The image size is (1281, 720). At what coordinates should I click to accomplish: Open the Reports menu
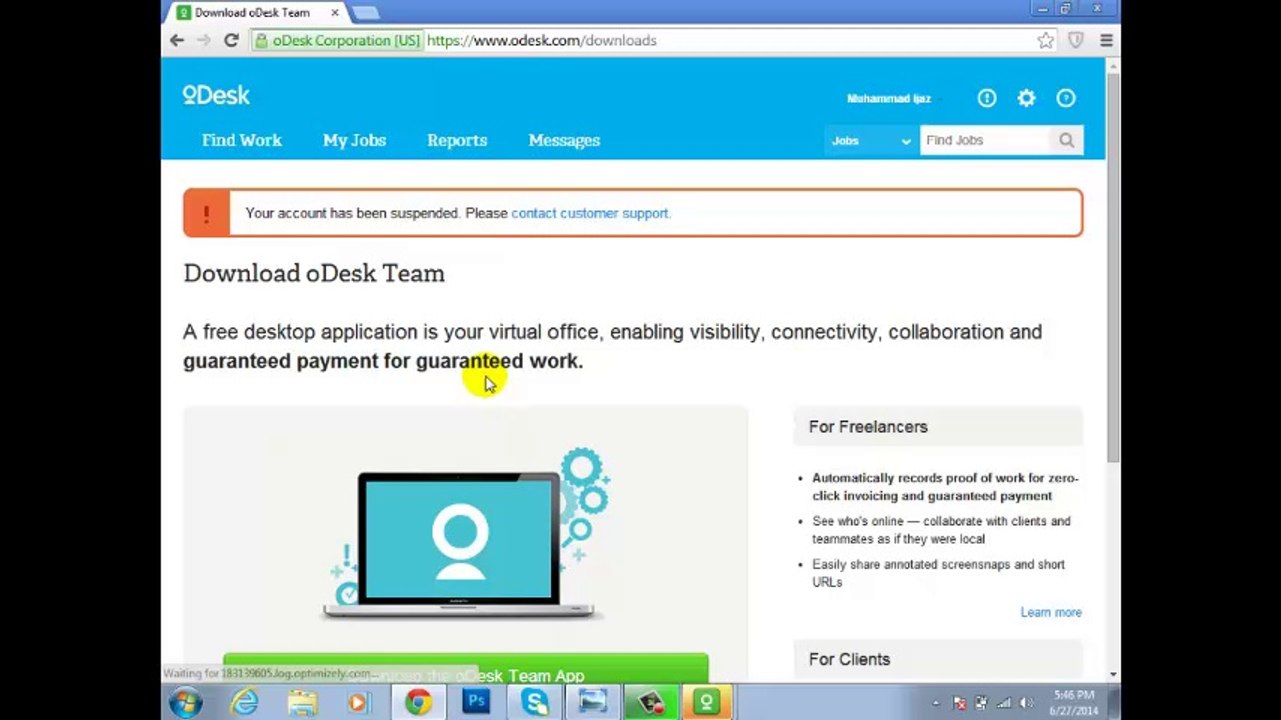pos(457,140)
